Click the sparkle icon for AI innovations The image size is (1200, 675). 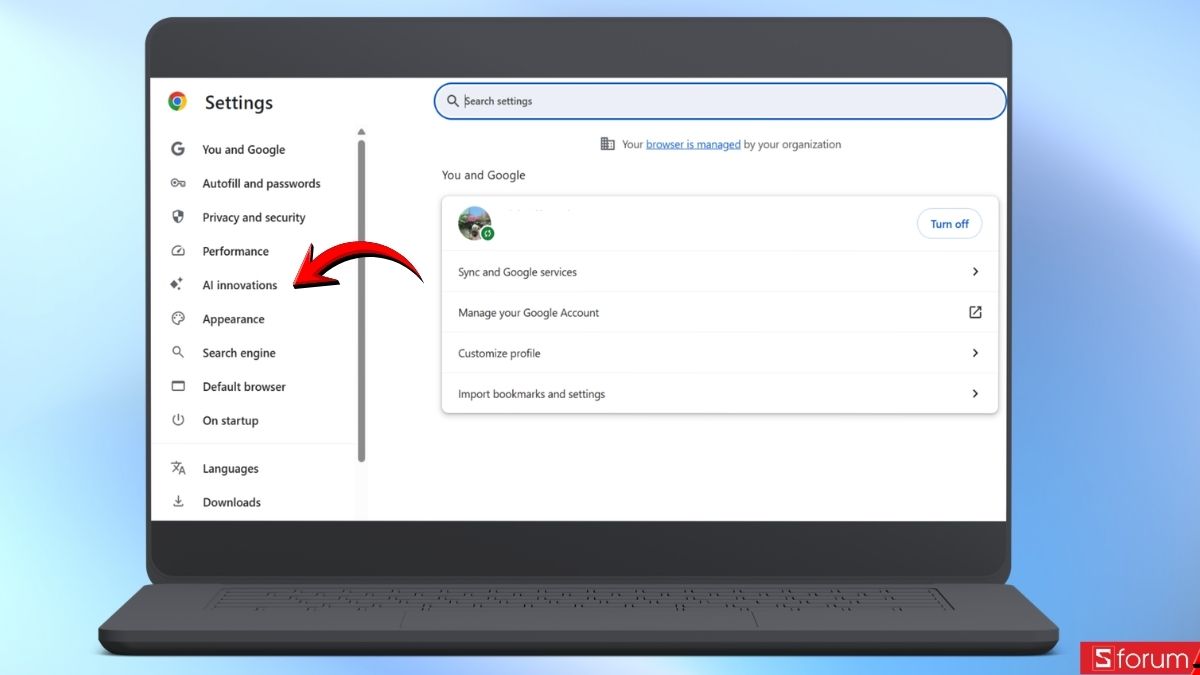[x=177, y=285]
